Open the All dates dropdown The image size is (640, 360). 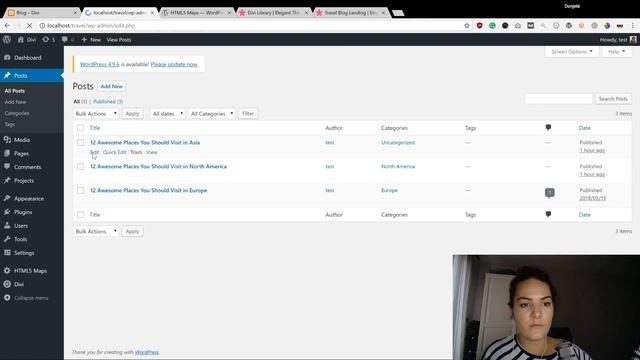pyautogui.click(x=167, y=113)
